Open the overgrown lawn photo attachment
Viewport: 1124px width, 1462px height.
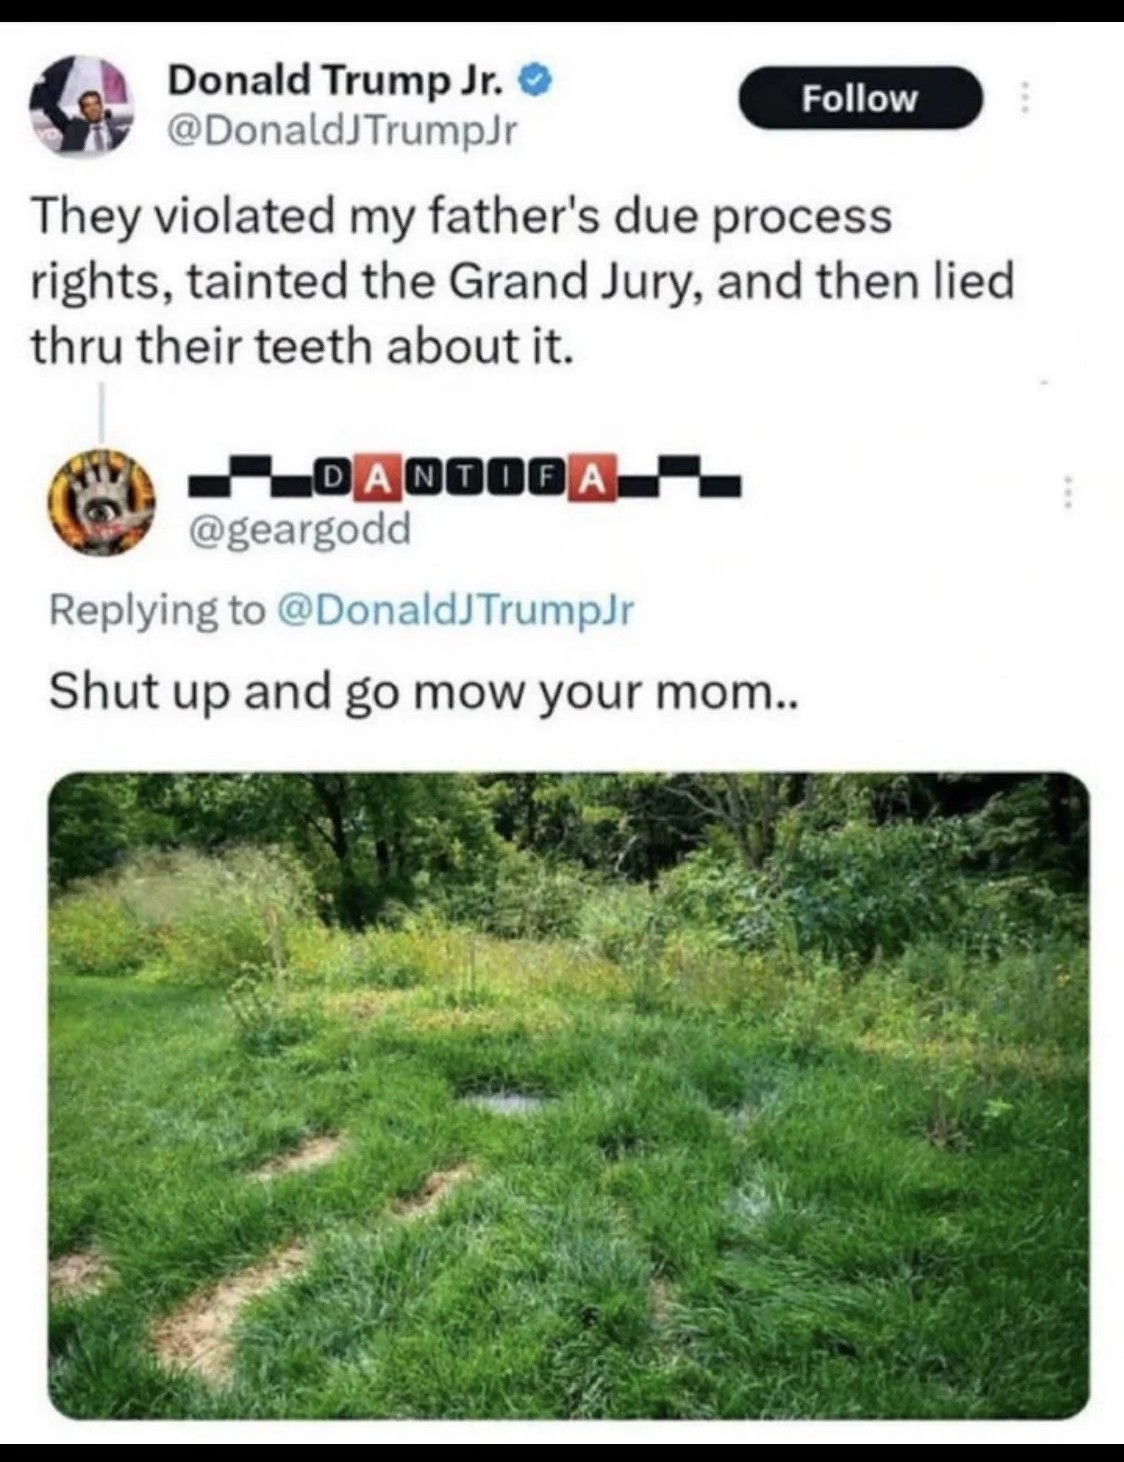click(568, 1095)
